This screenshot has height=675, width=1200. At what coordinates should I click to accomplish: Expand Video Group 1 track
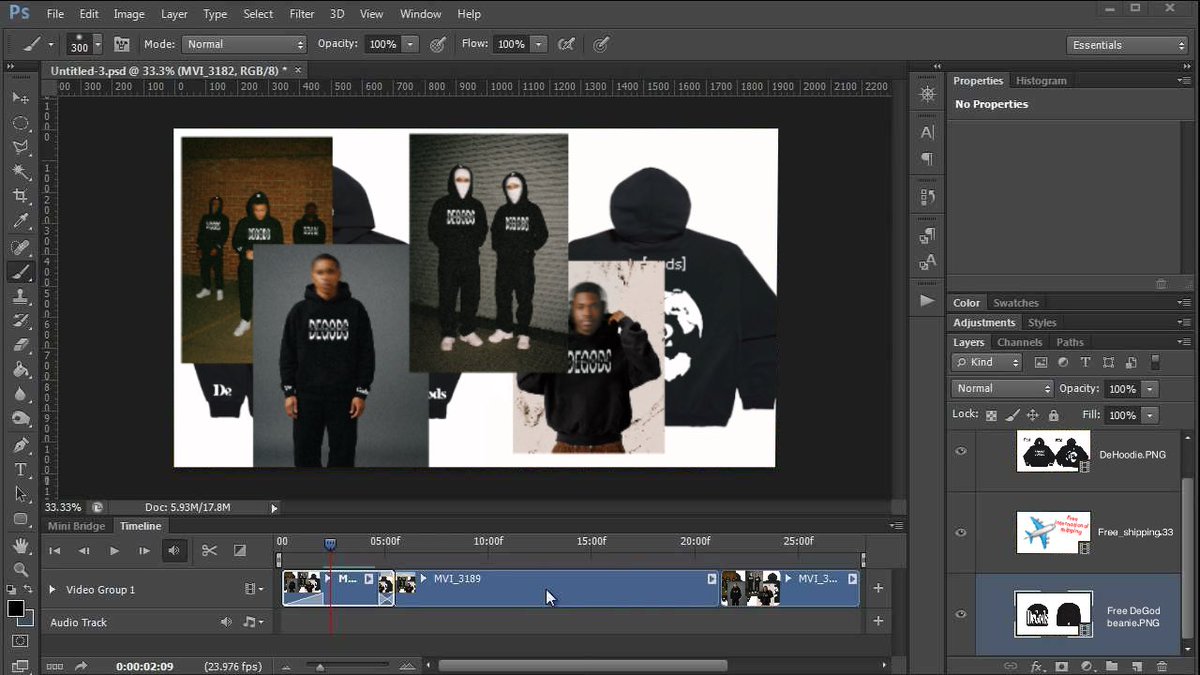pyautogui.click(x=53, y=590)
